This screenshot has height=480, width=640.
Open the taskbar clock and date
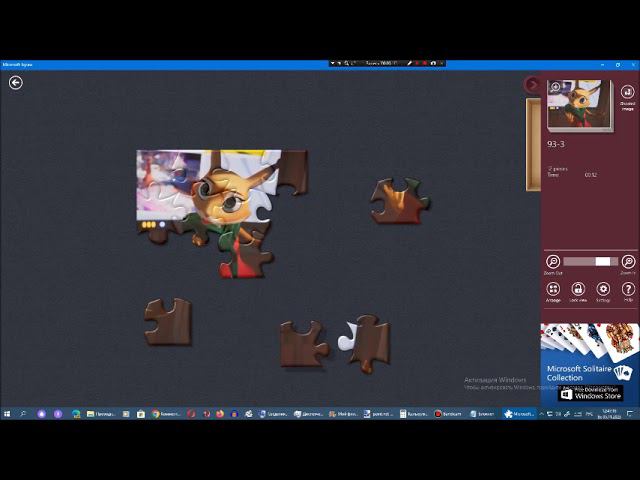tap(609, 414)
